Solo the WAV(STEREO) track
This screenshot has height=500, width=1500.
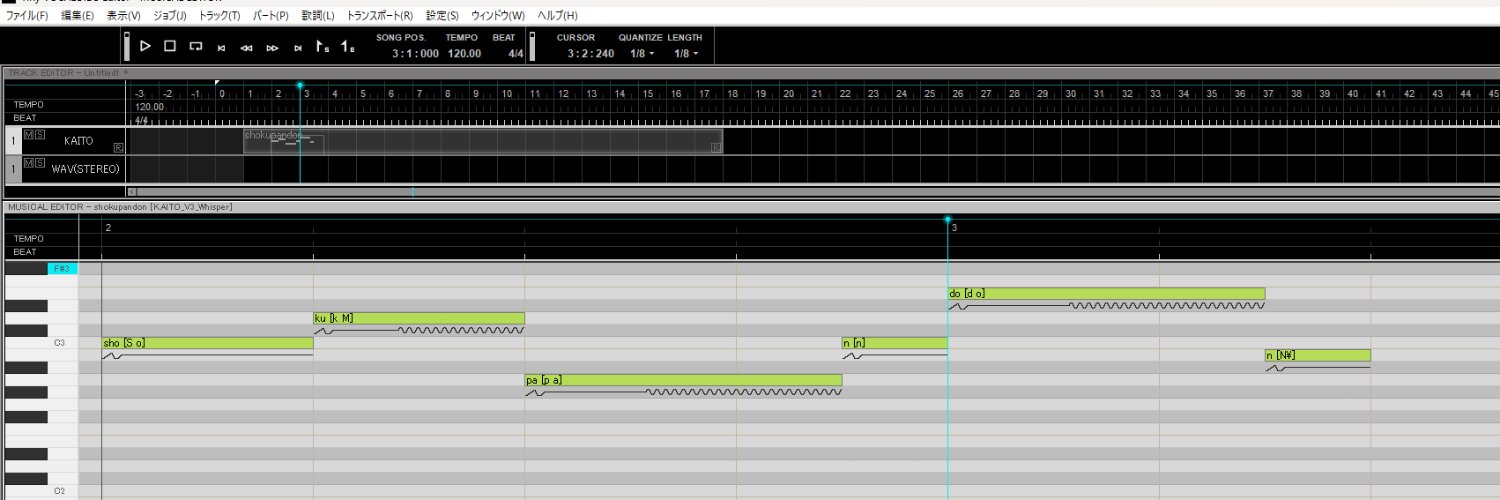click(x=39, y=161)
